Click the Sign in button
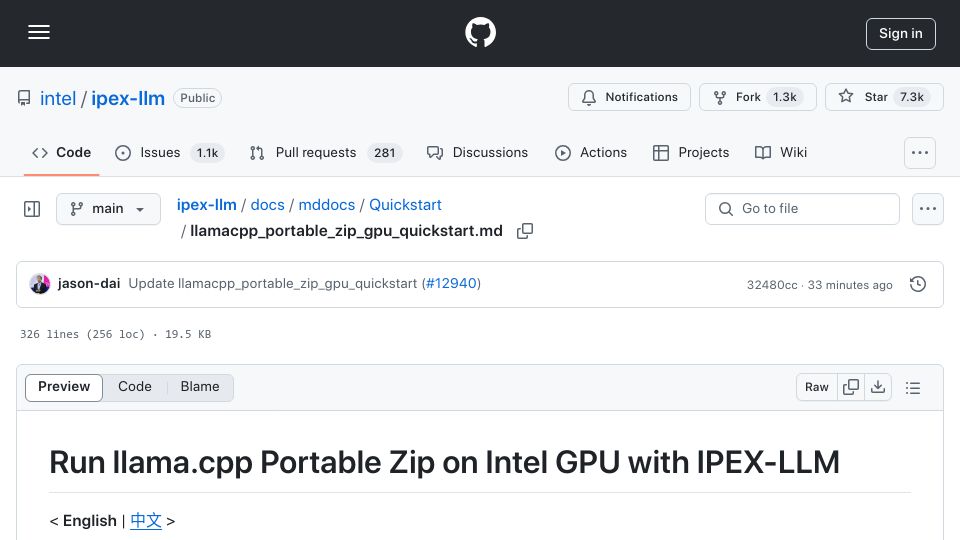This screenshot has height=540, width=960. pyautogui.click(x=901, y=34)
